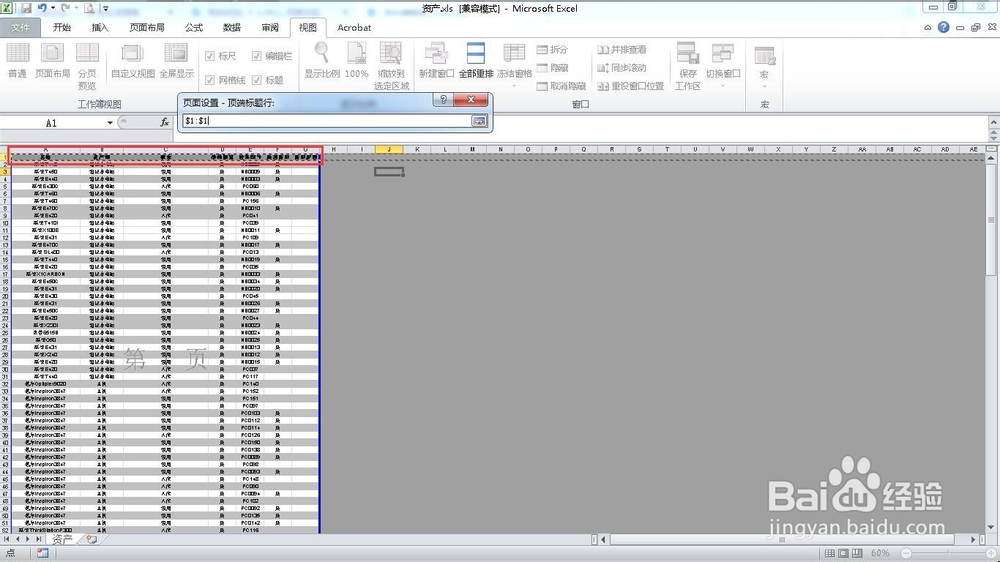The image size is (1000, 562).
Task: Toggle the Gridlines (网格线) checkbox
Action: point(225,80)
